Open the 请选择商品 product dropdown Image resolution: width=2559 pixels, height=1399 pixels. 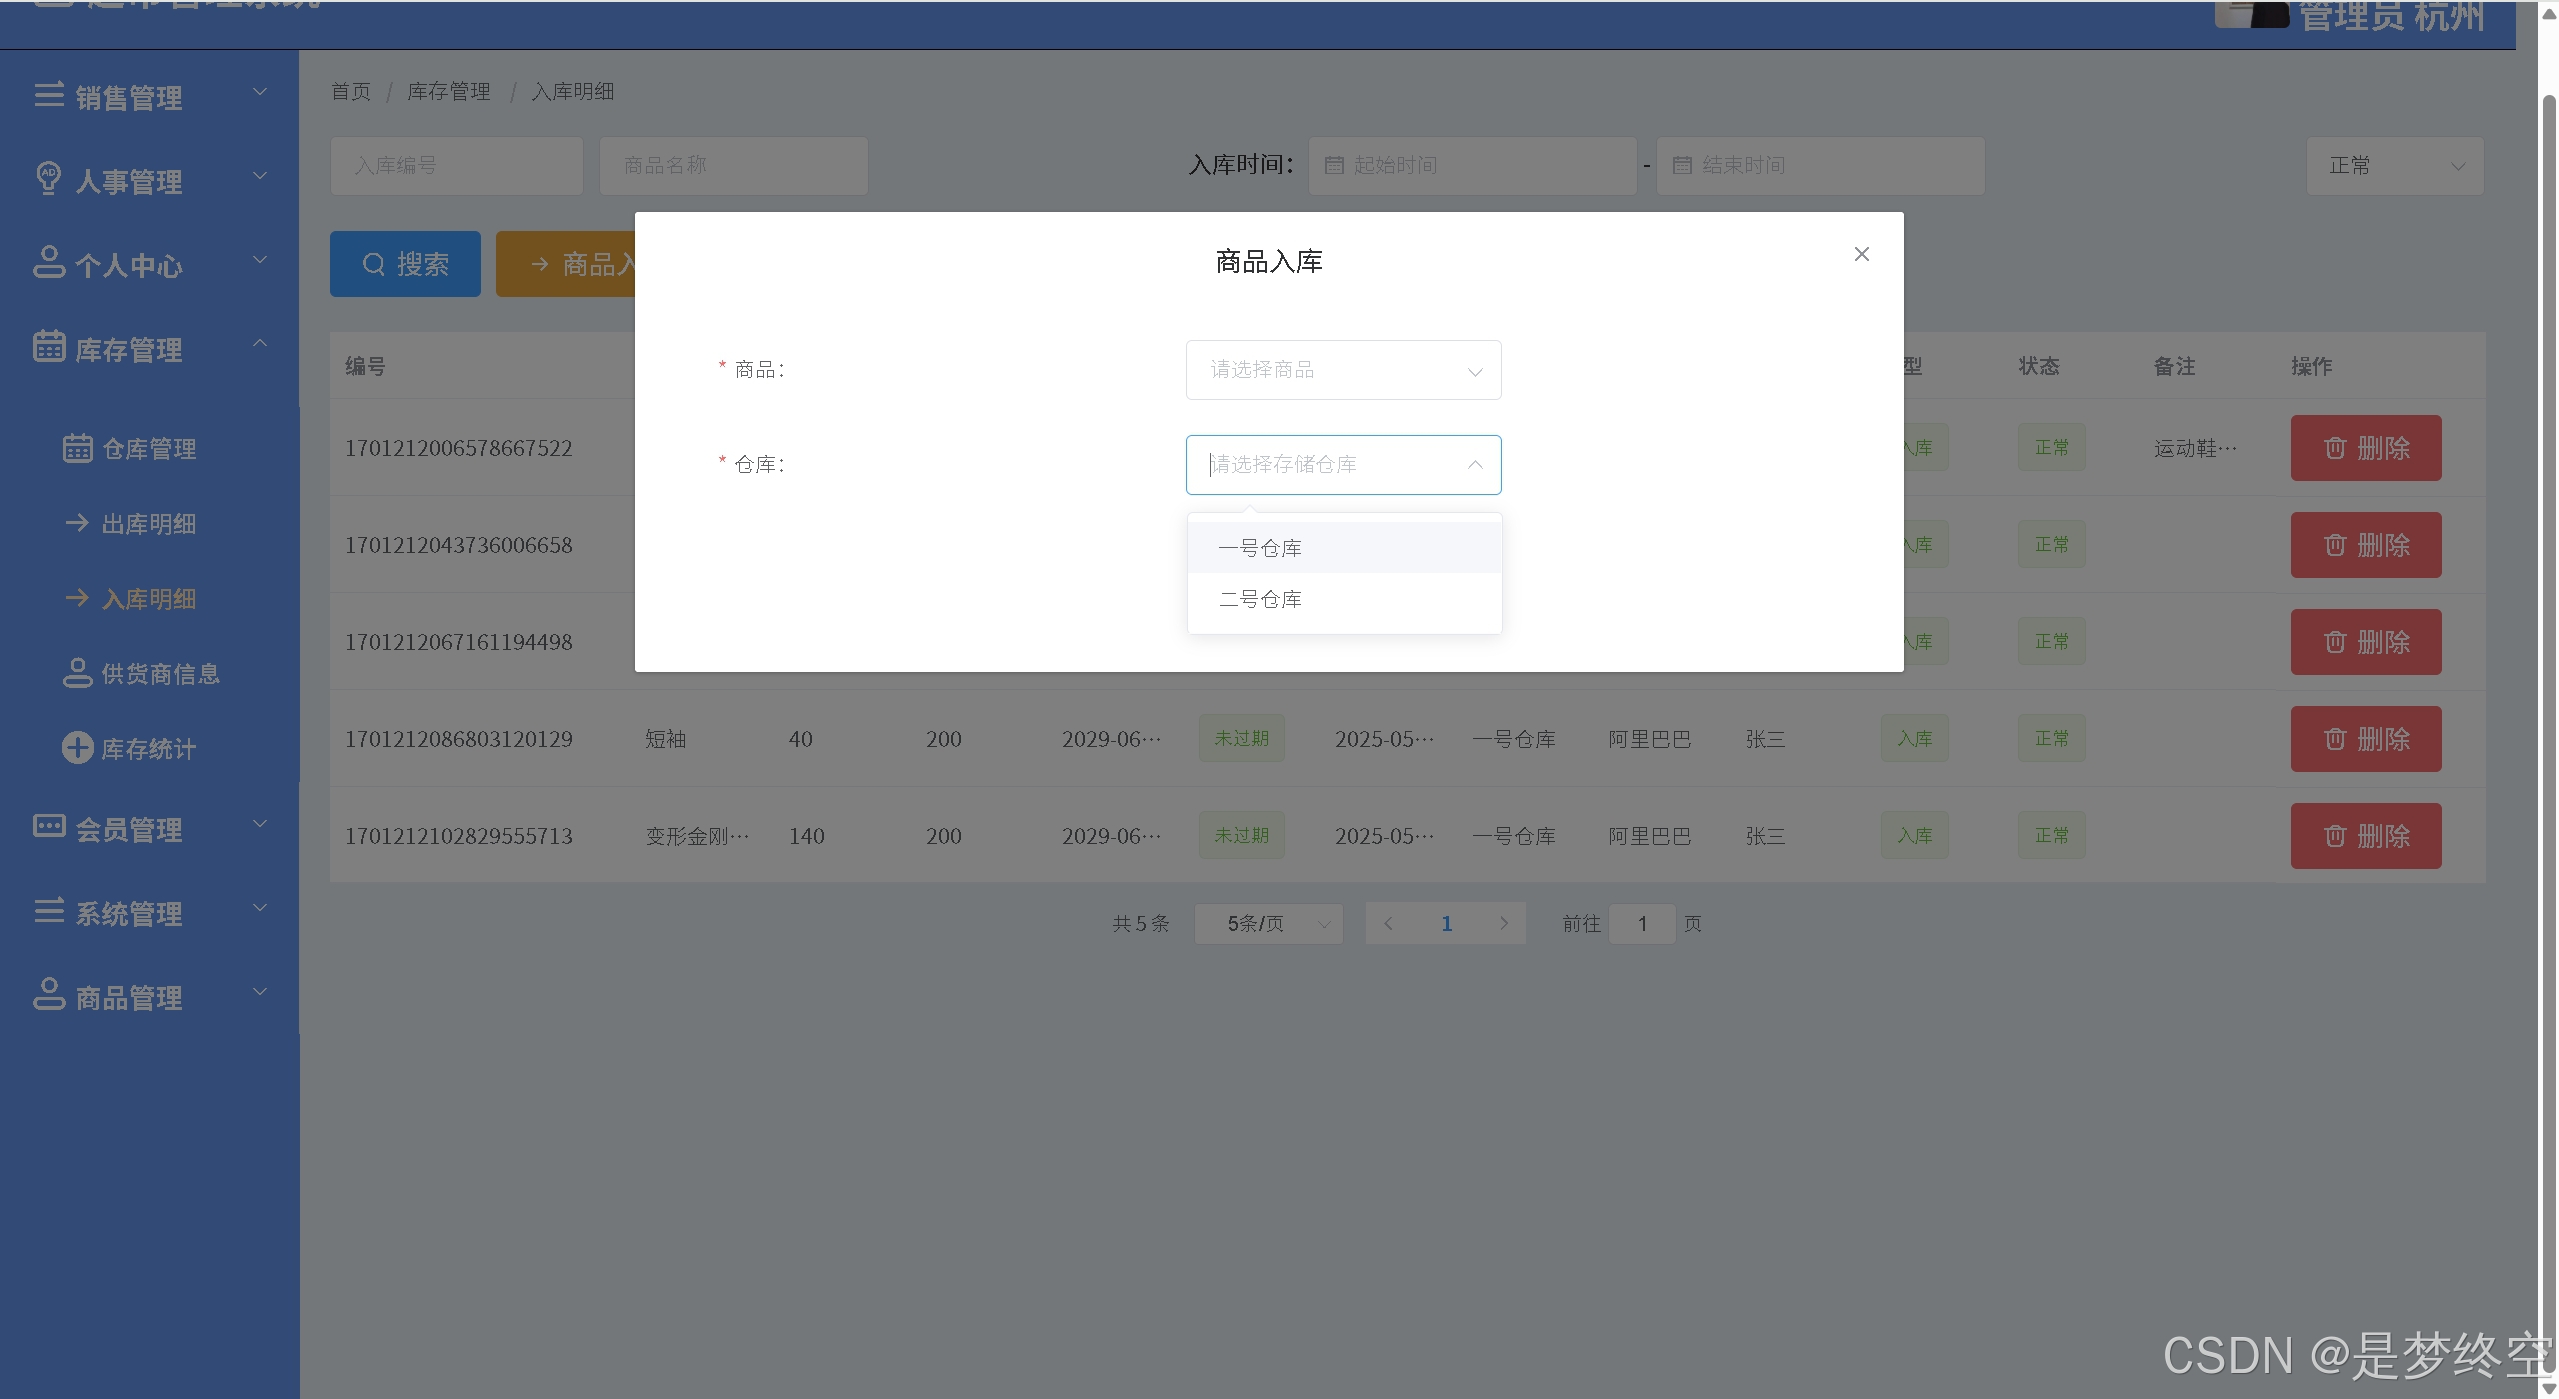pyautogui.click(x=1342, y=370)
